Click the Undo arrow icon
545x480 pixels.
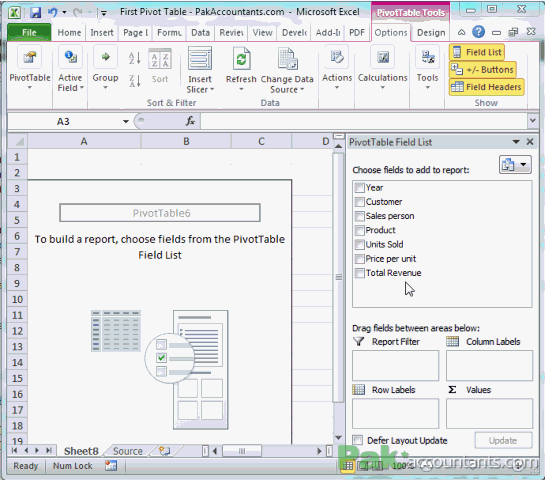(52, 13)
